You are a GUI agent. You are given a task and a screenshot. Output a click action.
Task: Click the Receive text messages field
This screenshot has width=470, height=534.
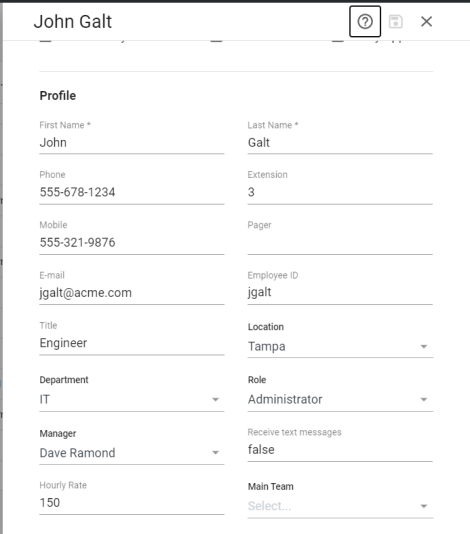point(340,450)
